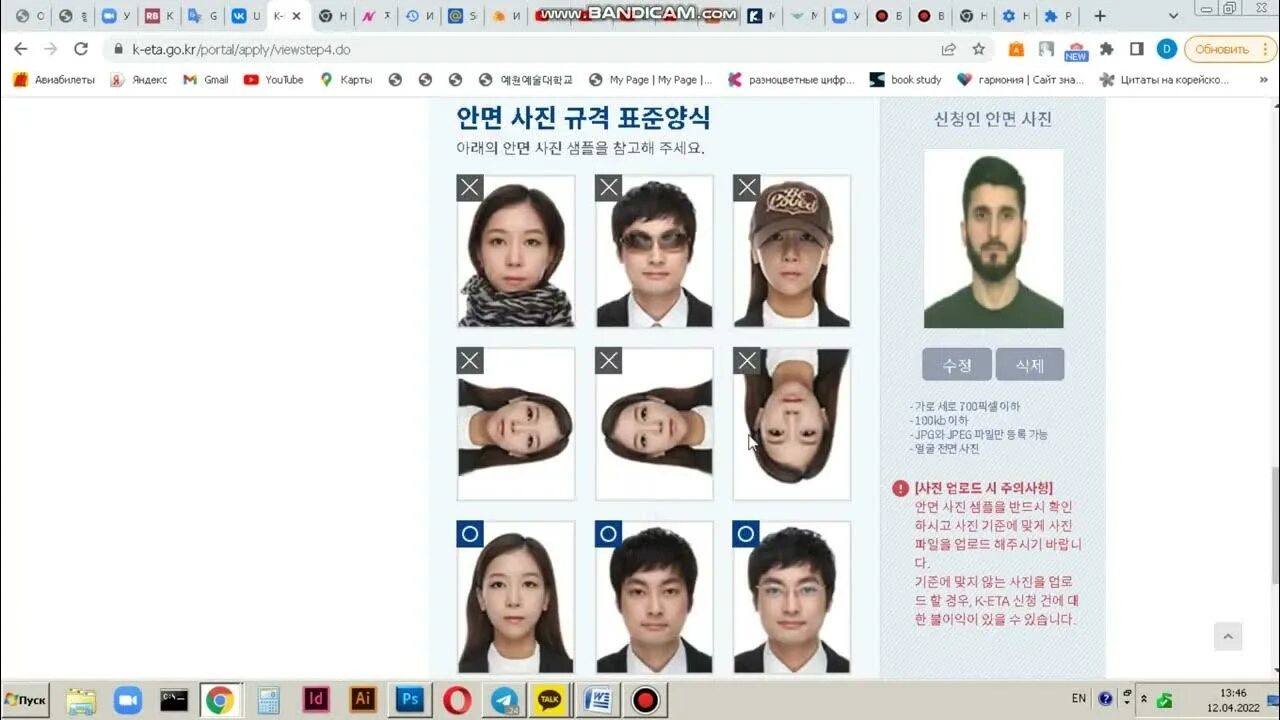Click the red extension icon with NEW badge
This screenshot has width=1280, height=720.
point(1076,50)
